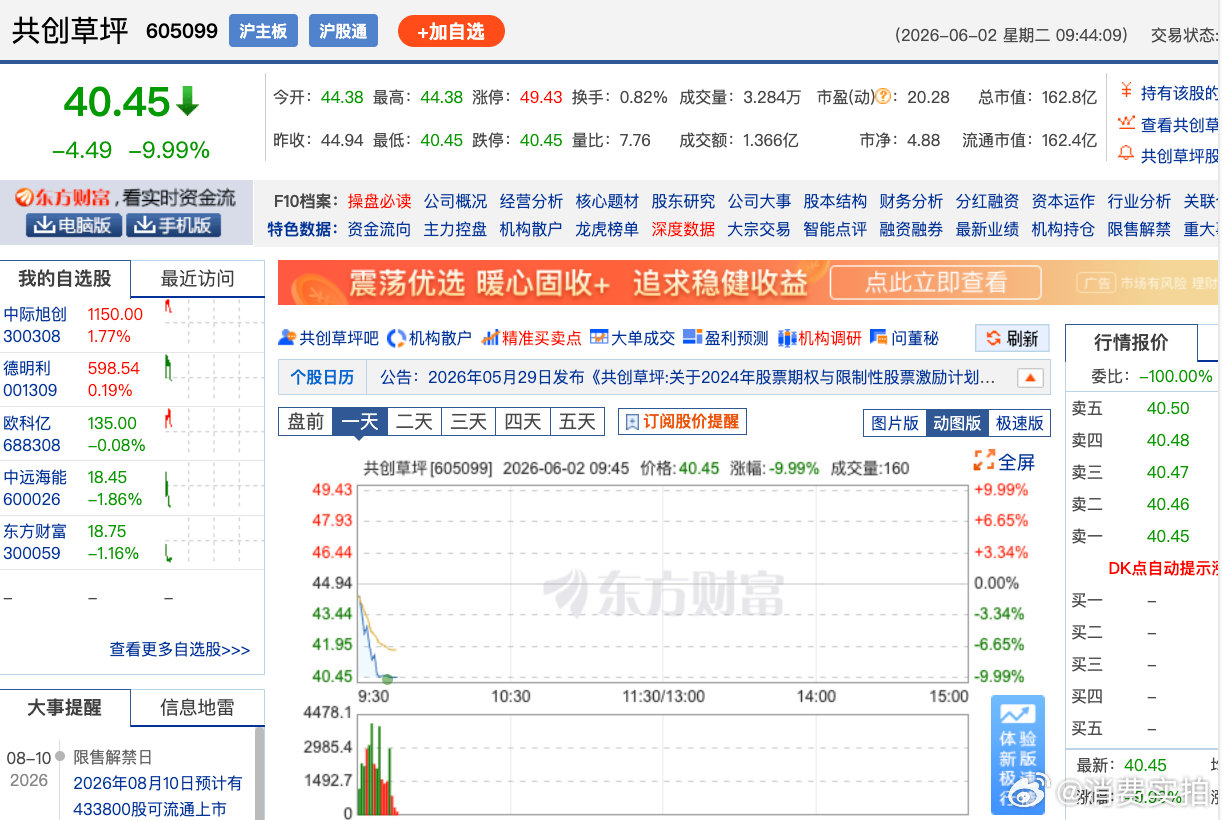Click the 沪主板 tag button
This screenshot has width=1222, height=820.
tap(263, 31)
